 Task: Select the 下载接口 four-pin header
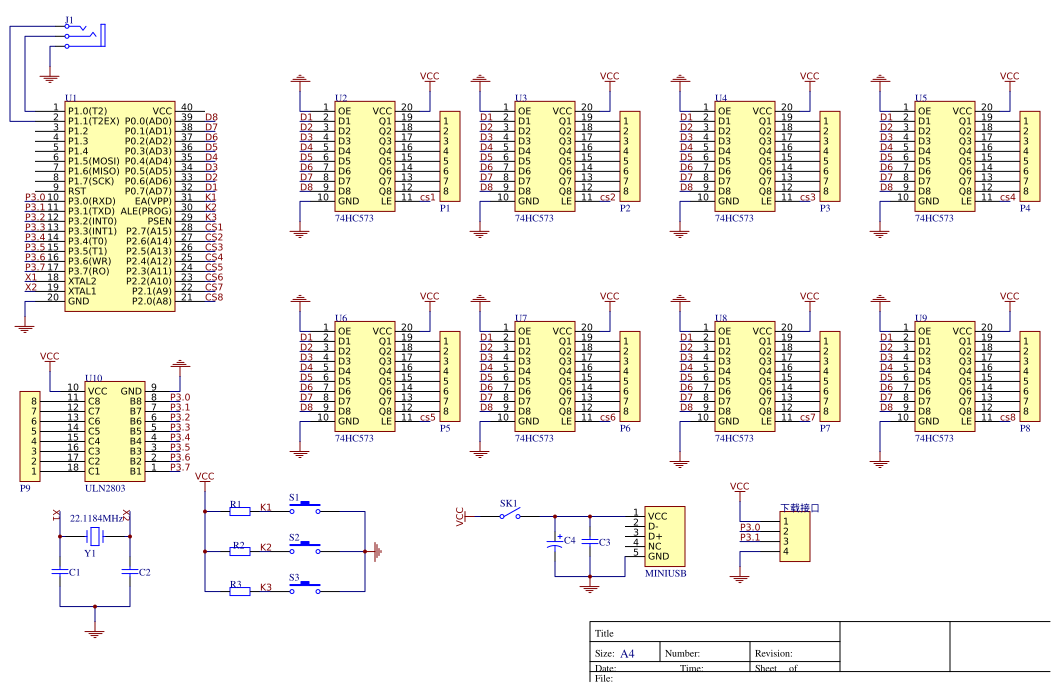pos(795,537)
